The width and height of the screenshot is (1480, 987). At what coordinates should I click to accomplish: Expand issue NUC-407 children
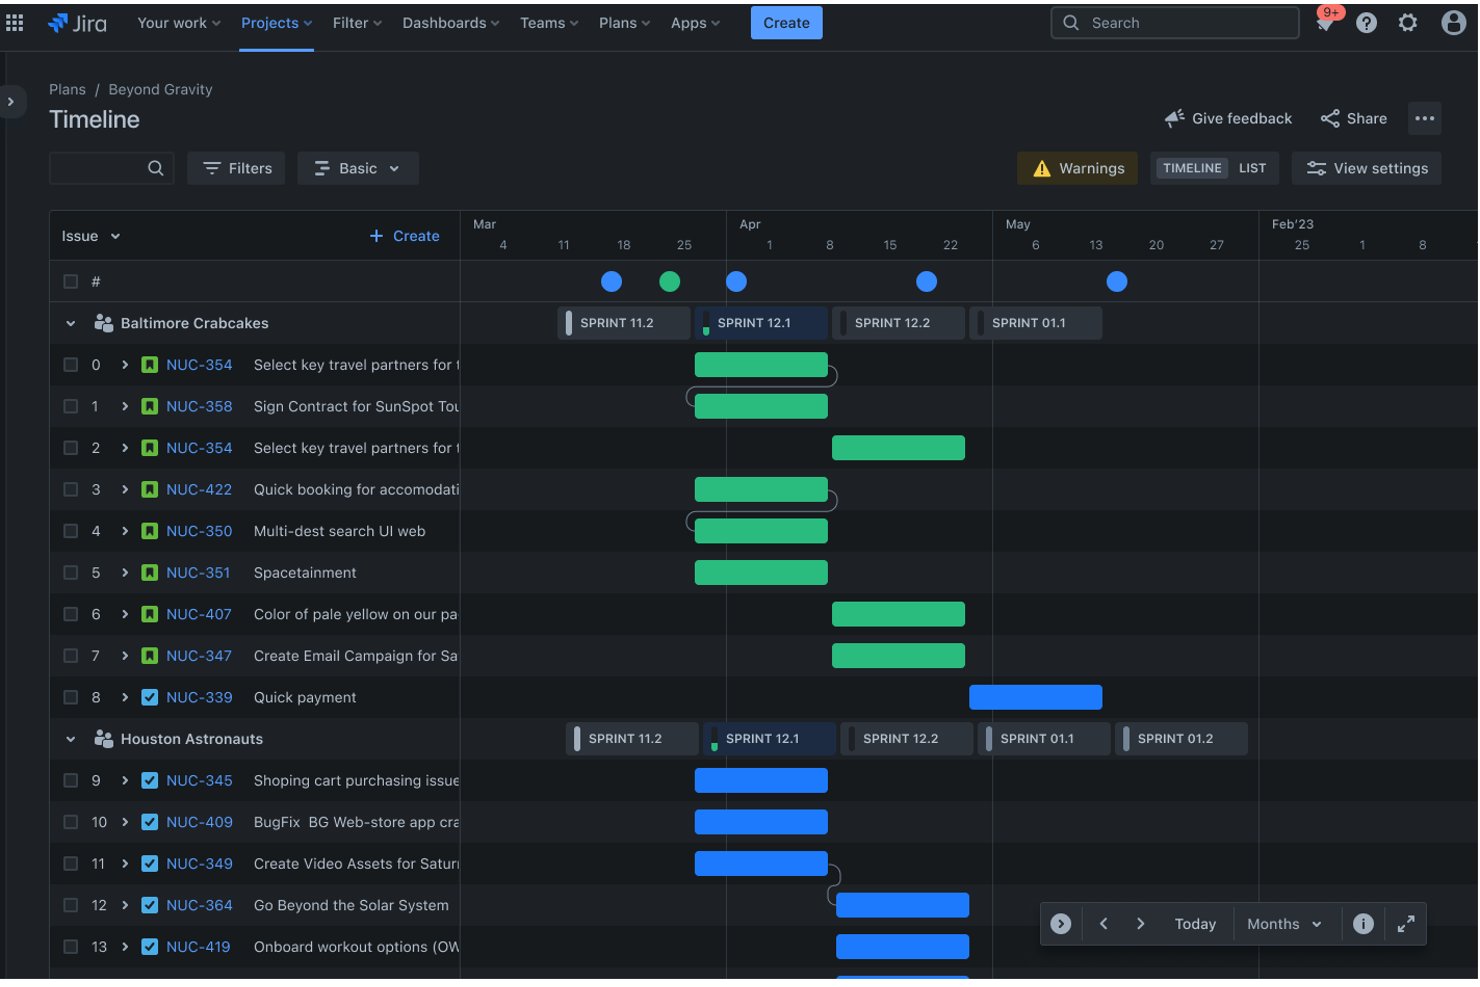(x=125, y=615)
